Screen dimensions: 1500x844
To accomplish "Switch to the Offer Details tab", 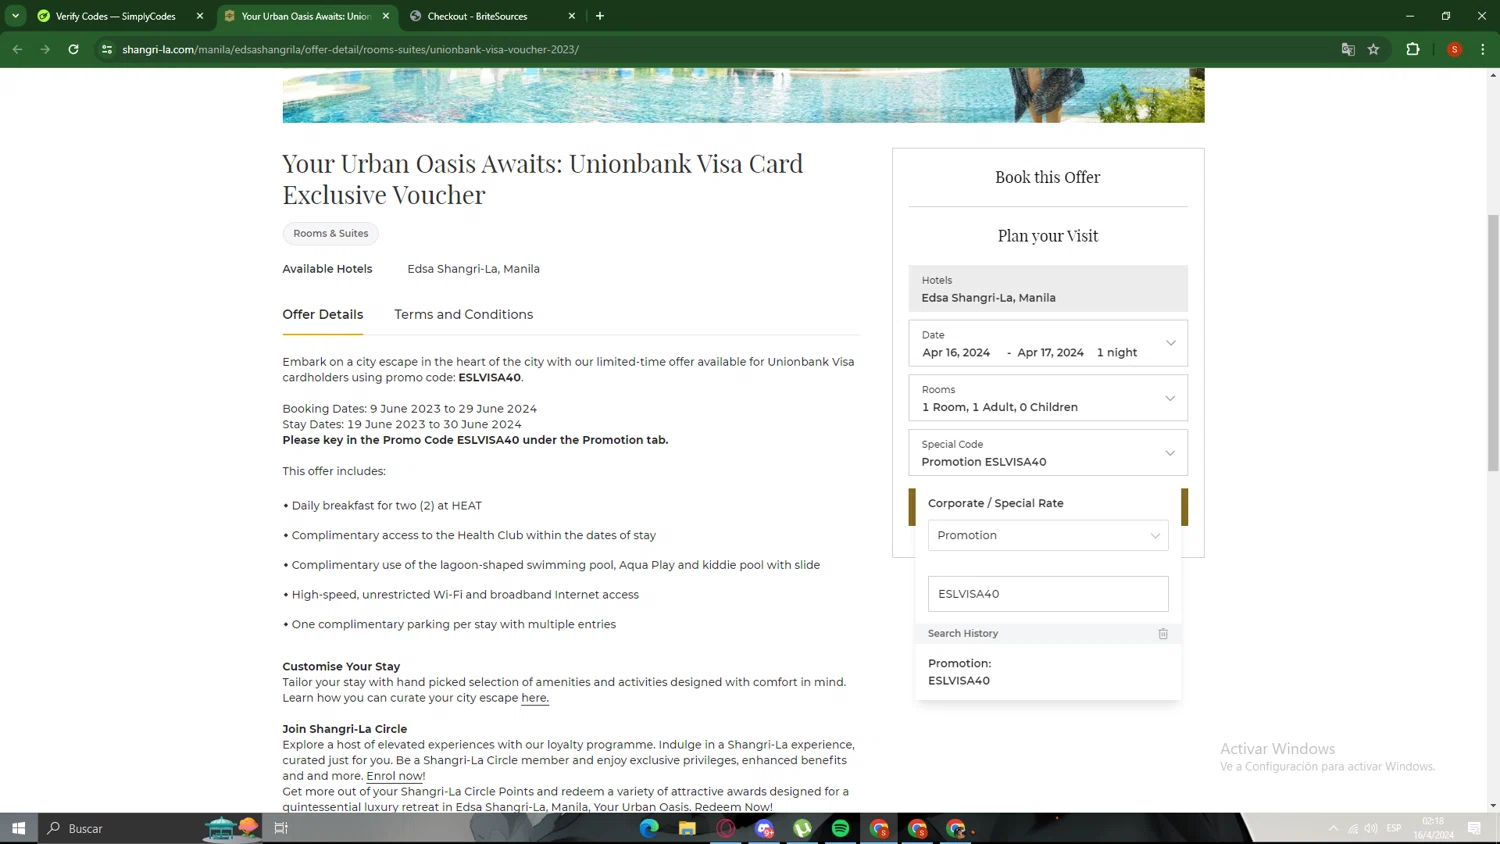I will coord(322,314).
